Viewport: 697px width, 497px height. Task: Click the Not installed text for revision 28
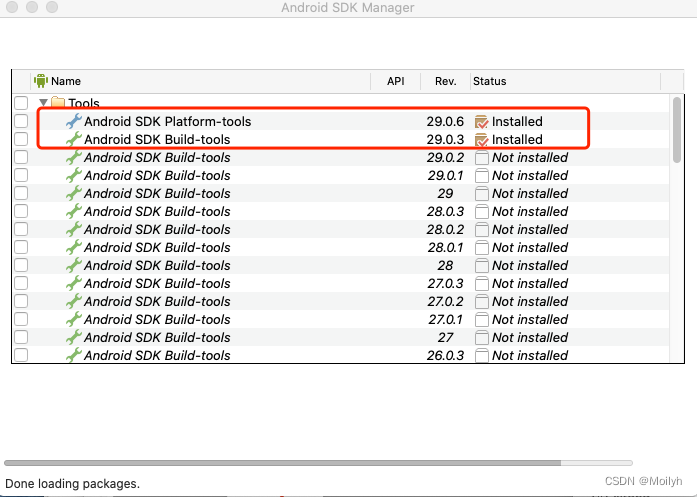click(x=530, y=265)
